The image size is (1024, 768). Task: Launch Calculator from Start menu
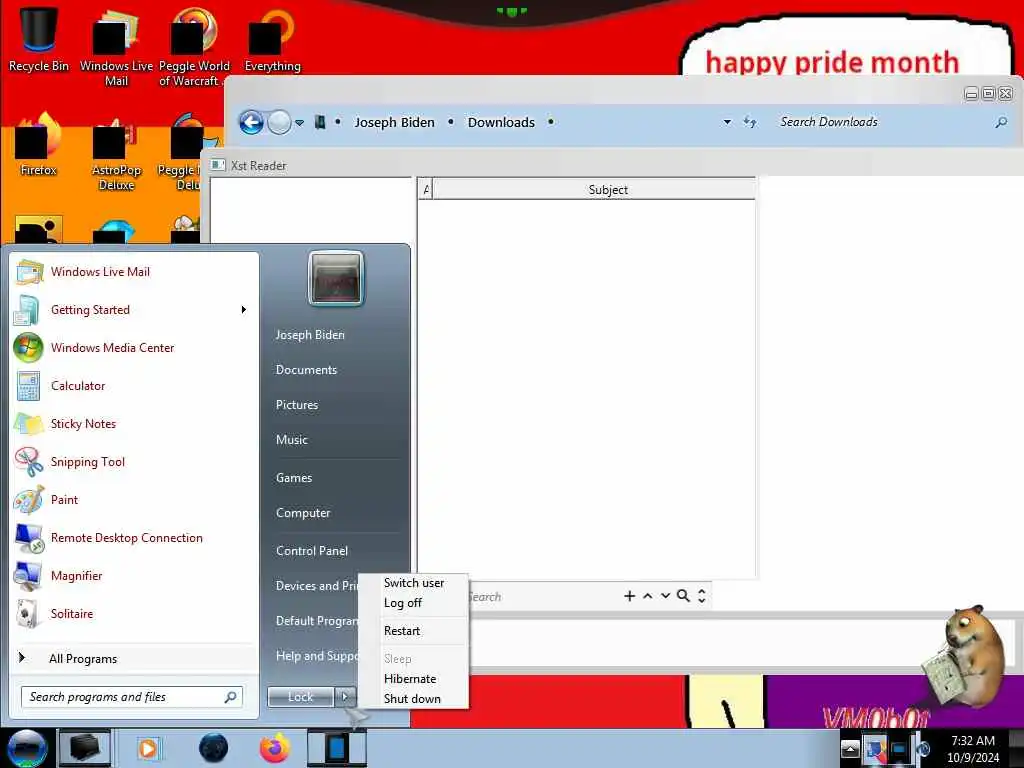click(x=134, y=385)
